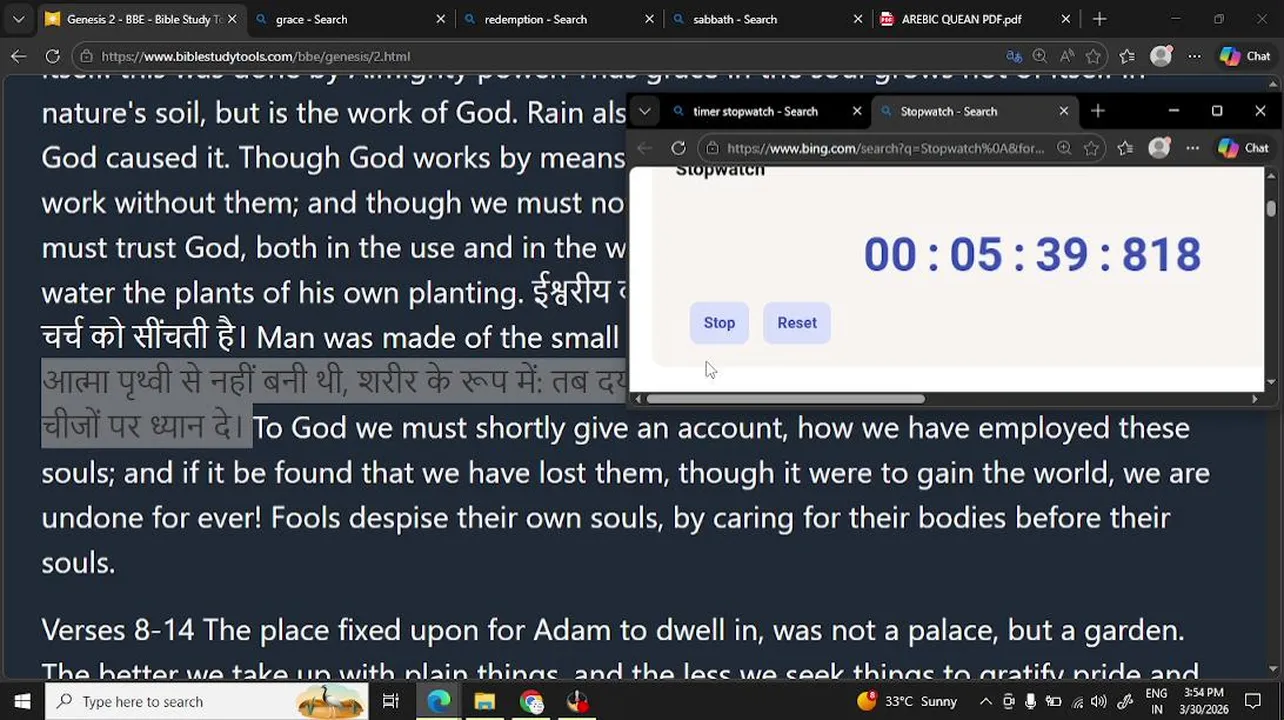Click the biblestudytools.com address bar
Viewport: 1284px width, 720px height.
540,56
